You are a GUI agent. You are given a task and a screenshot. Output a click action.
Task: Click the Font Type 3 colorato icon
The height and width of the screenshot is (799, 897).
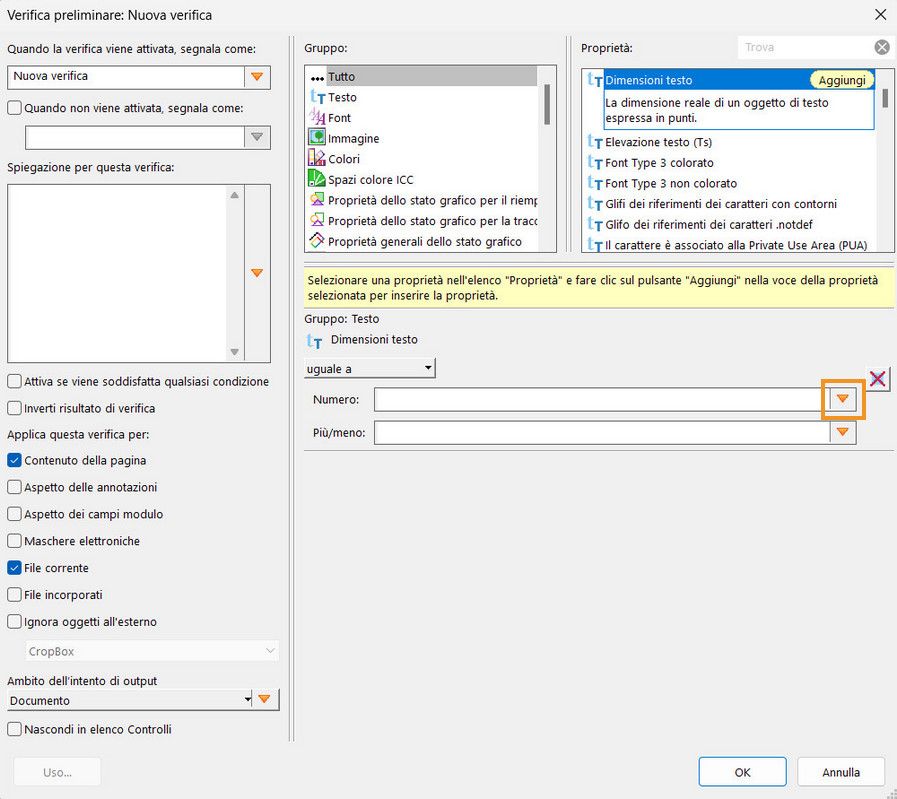595,162
